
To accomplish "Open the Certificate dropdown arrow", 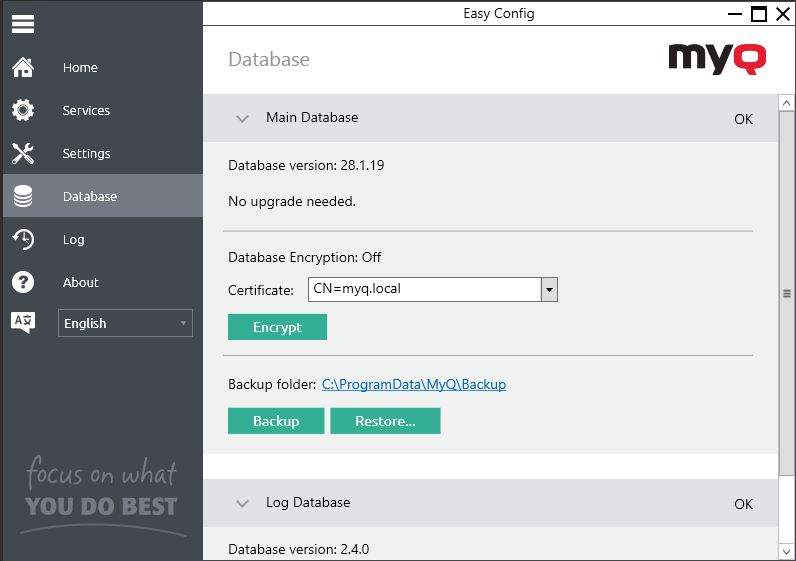I will pos(548,290).
